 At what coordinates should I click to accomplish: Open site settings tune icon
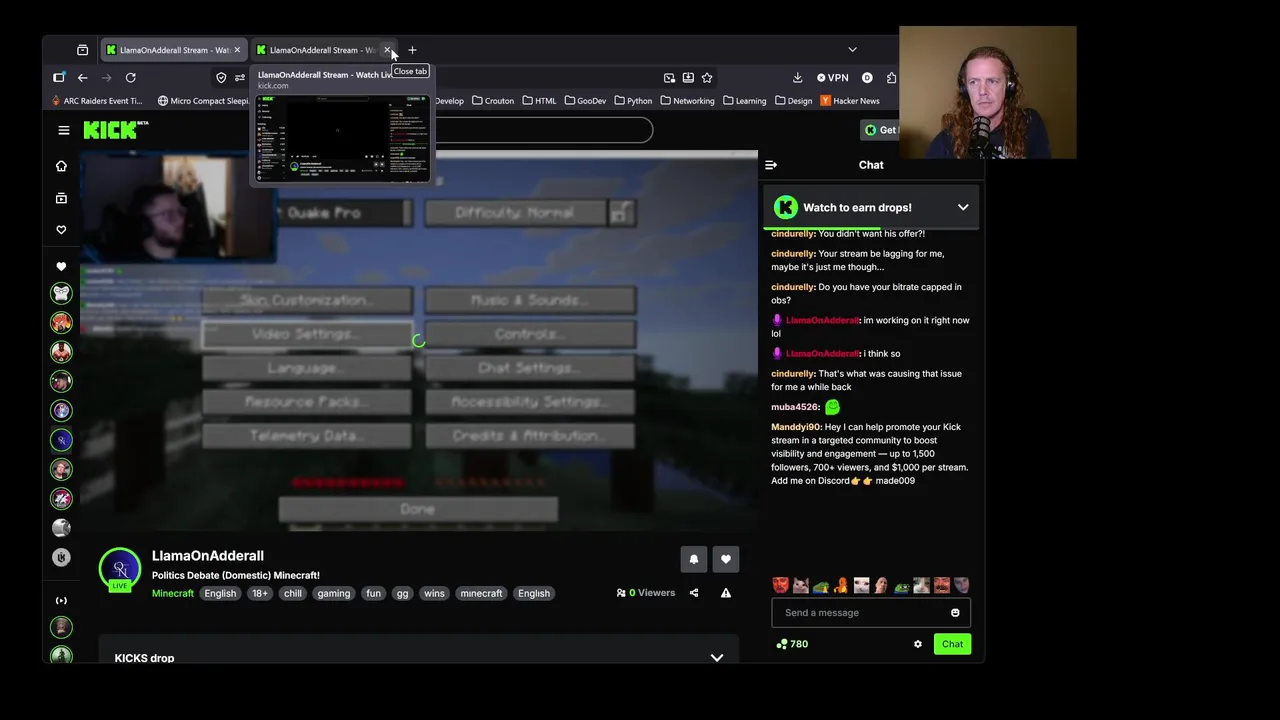(x=240, y=77)
